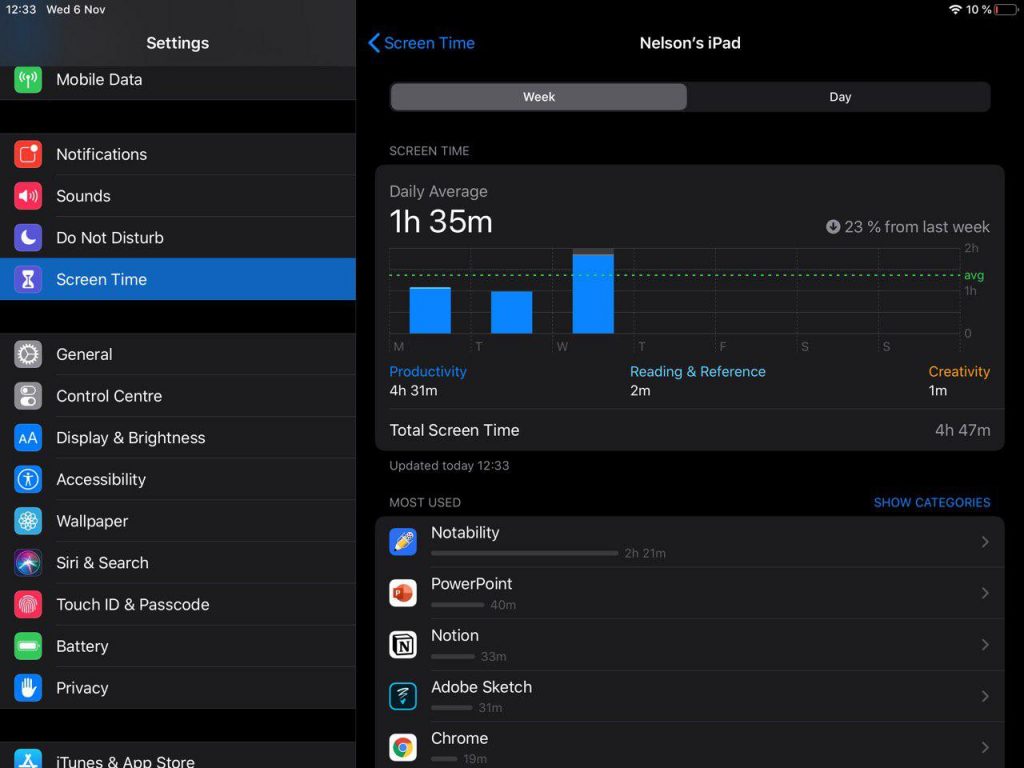Tap Show Categories link
Screen dimensions: 1024x768
pos(932,503)
